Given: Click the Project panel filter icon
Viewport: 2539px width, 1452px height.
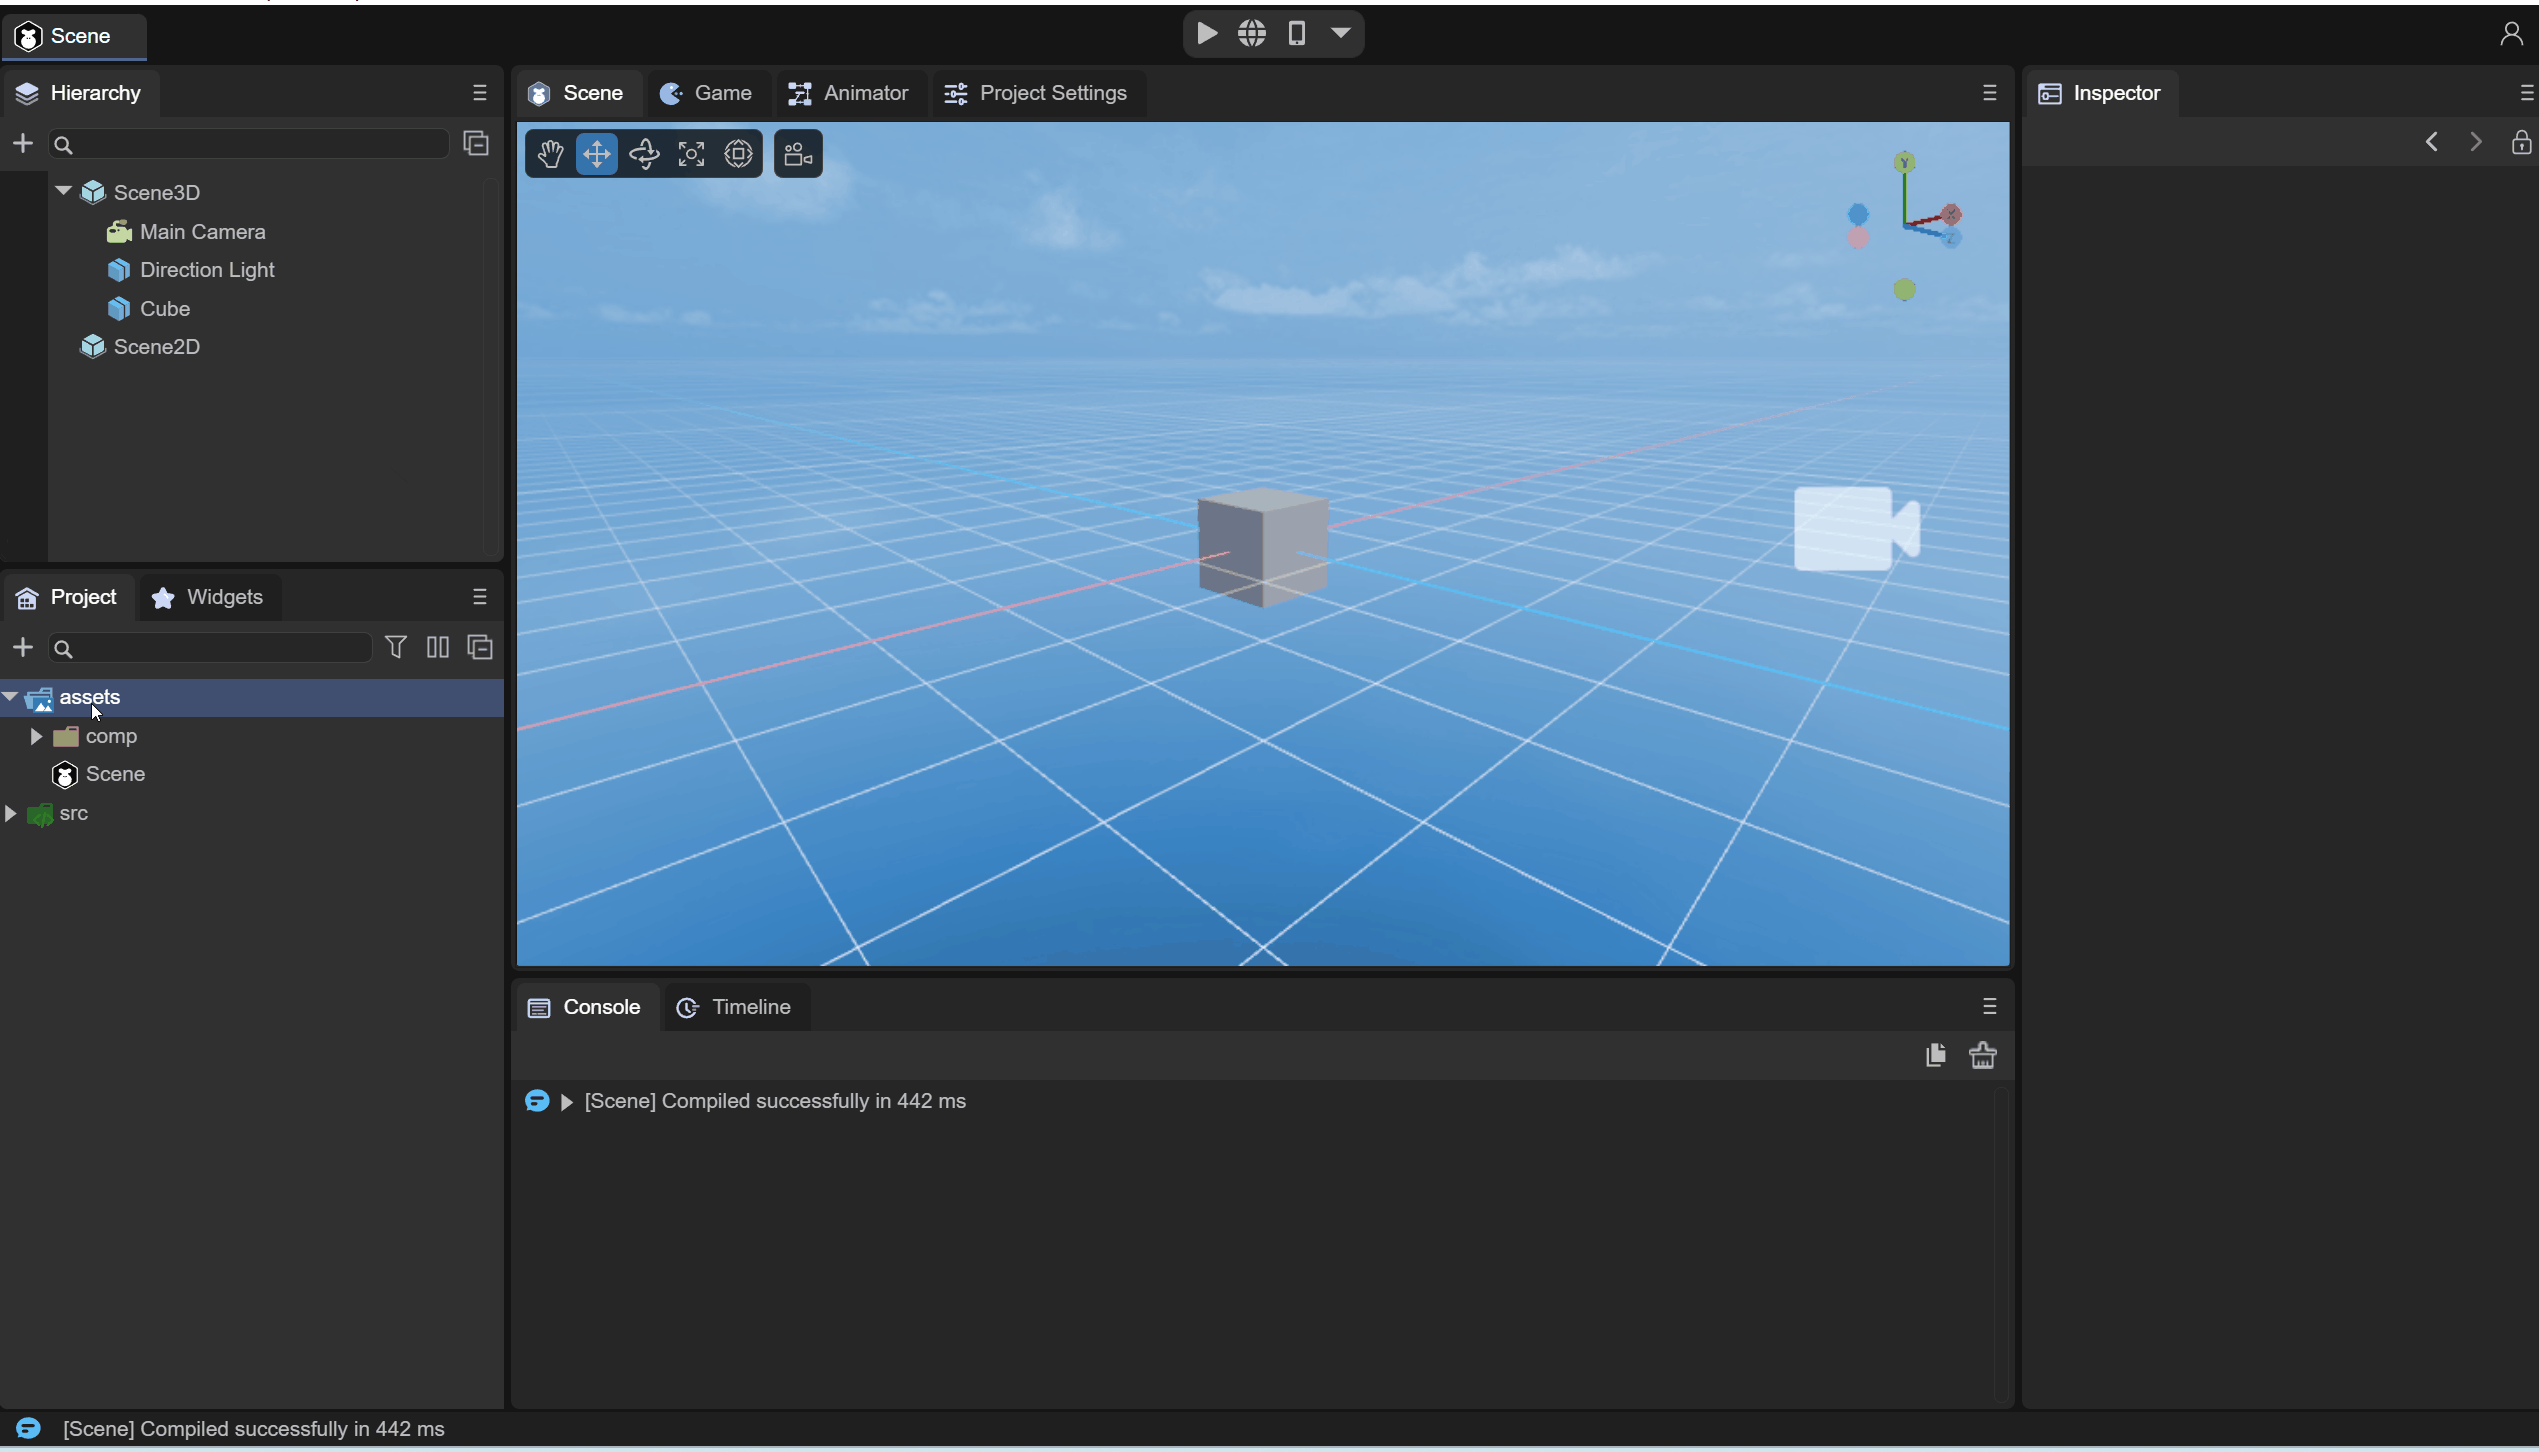Looking at the screenshot, I should pos(396,648).
